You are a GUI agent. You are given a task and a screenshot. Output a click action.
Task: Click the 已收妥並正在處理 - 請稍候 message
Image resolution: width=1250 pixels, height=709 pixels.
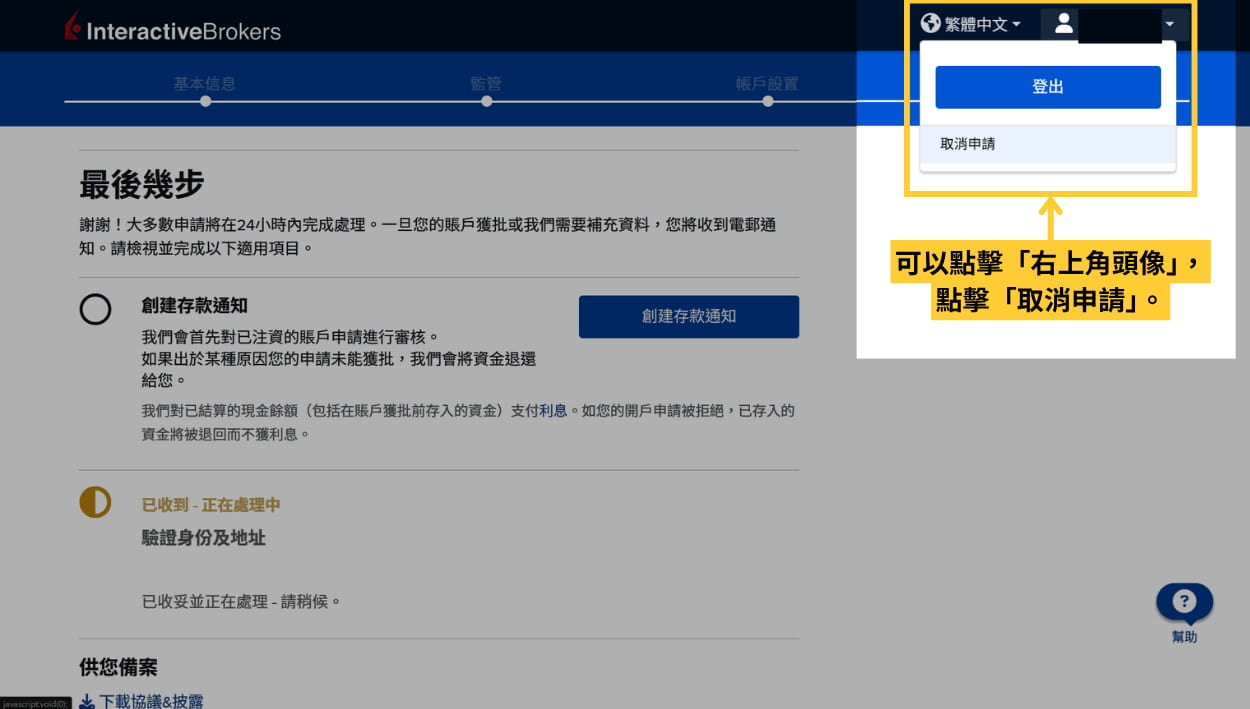click(x=242, y=602)
